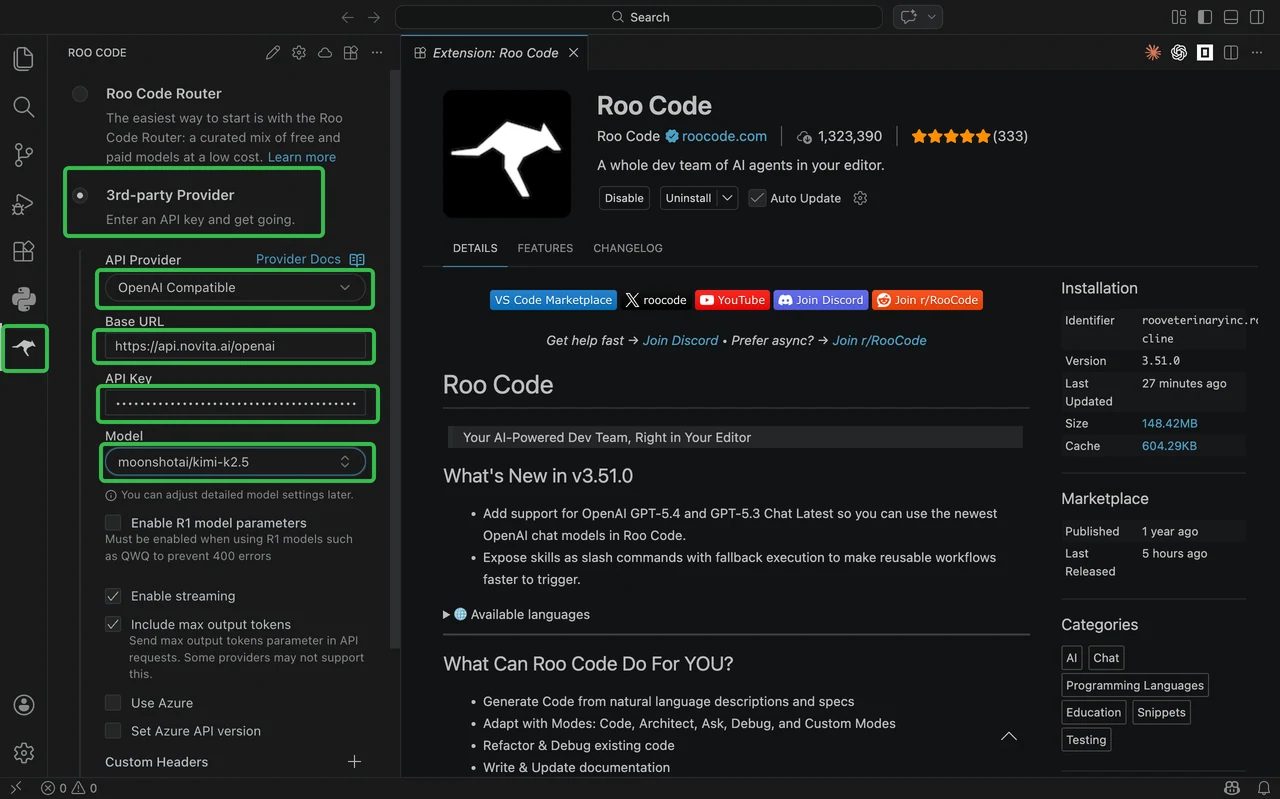Open Manage gear at activity bar bottom
The width and height of the screenshot is (1280, 799).
[x=24, y=753]
